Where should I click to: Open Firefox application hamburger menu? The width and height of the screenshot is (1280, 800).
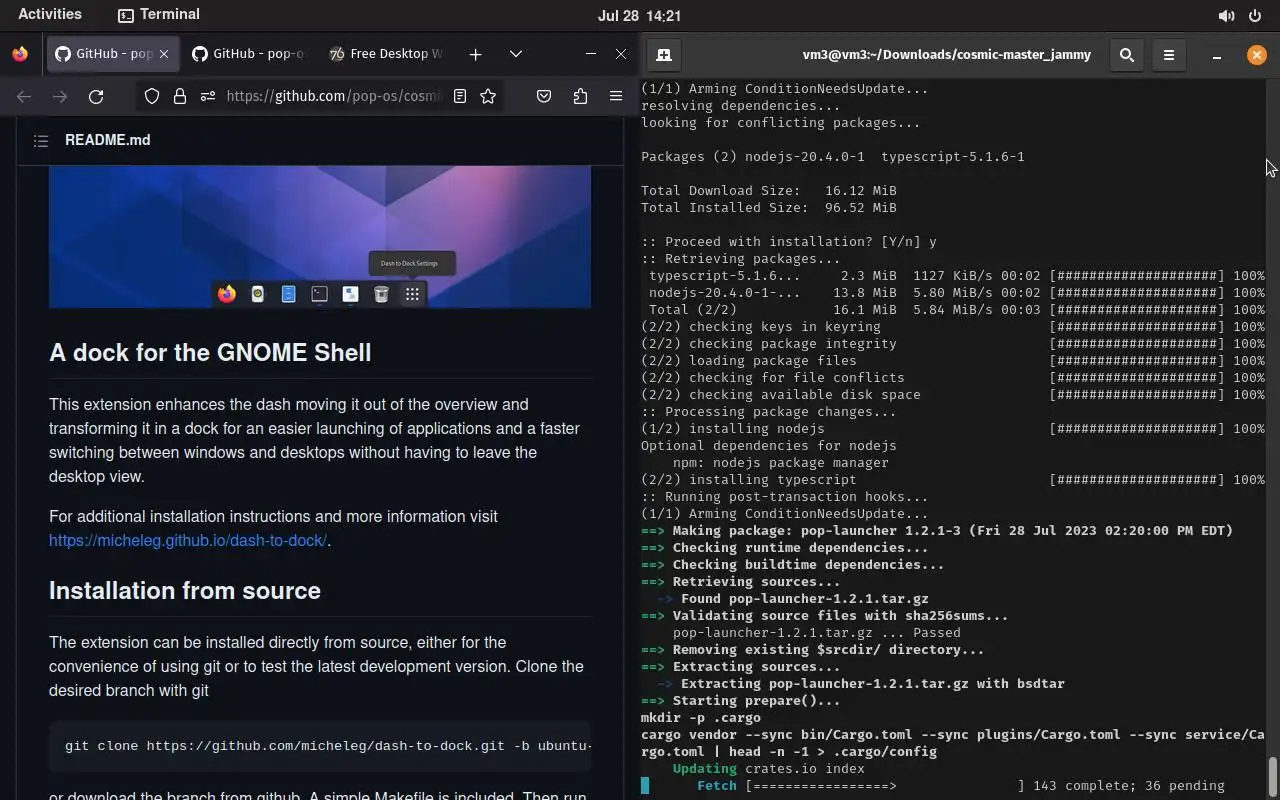point(616,96)
